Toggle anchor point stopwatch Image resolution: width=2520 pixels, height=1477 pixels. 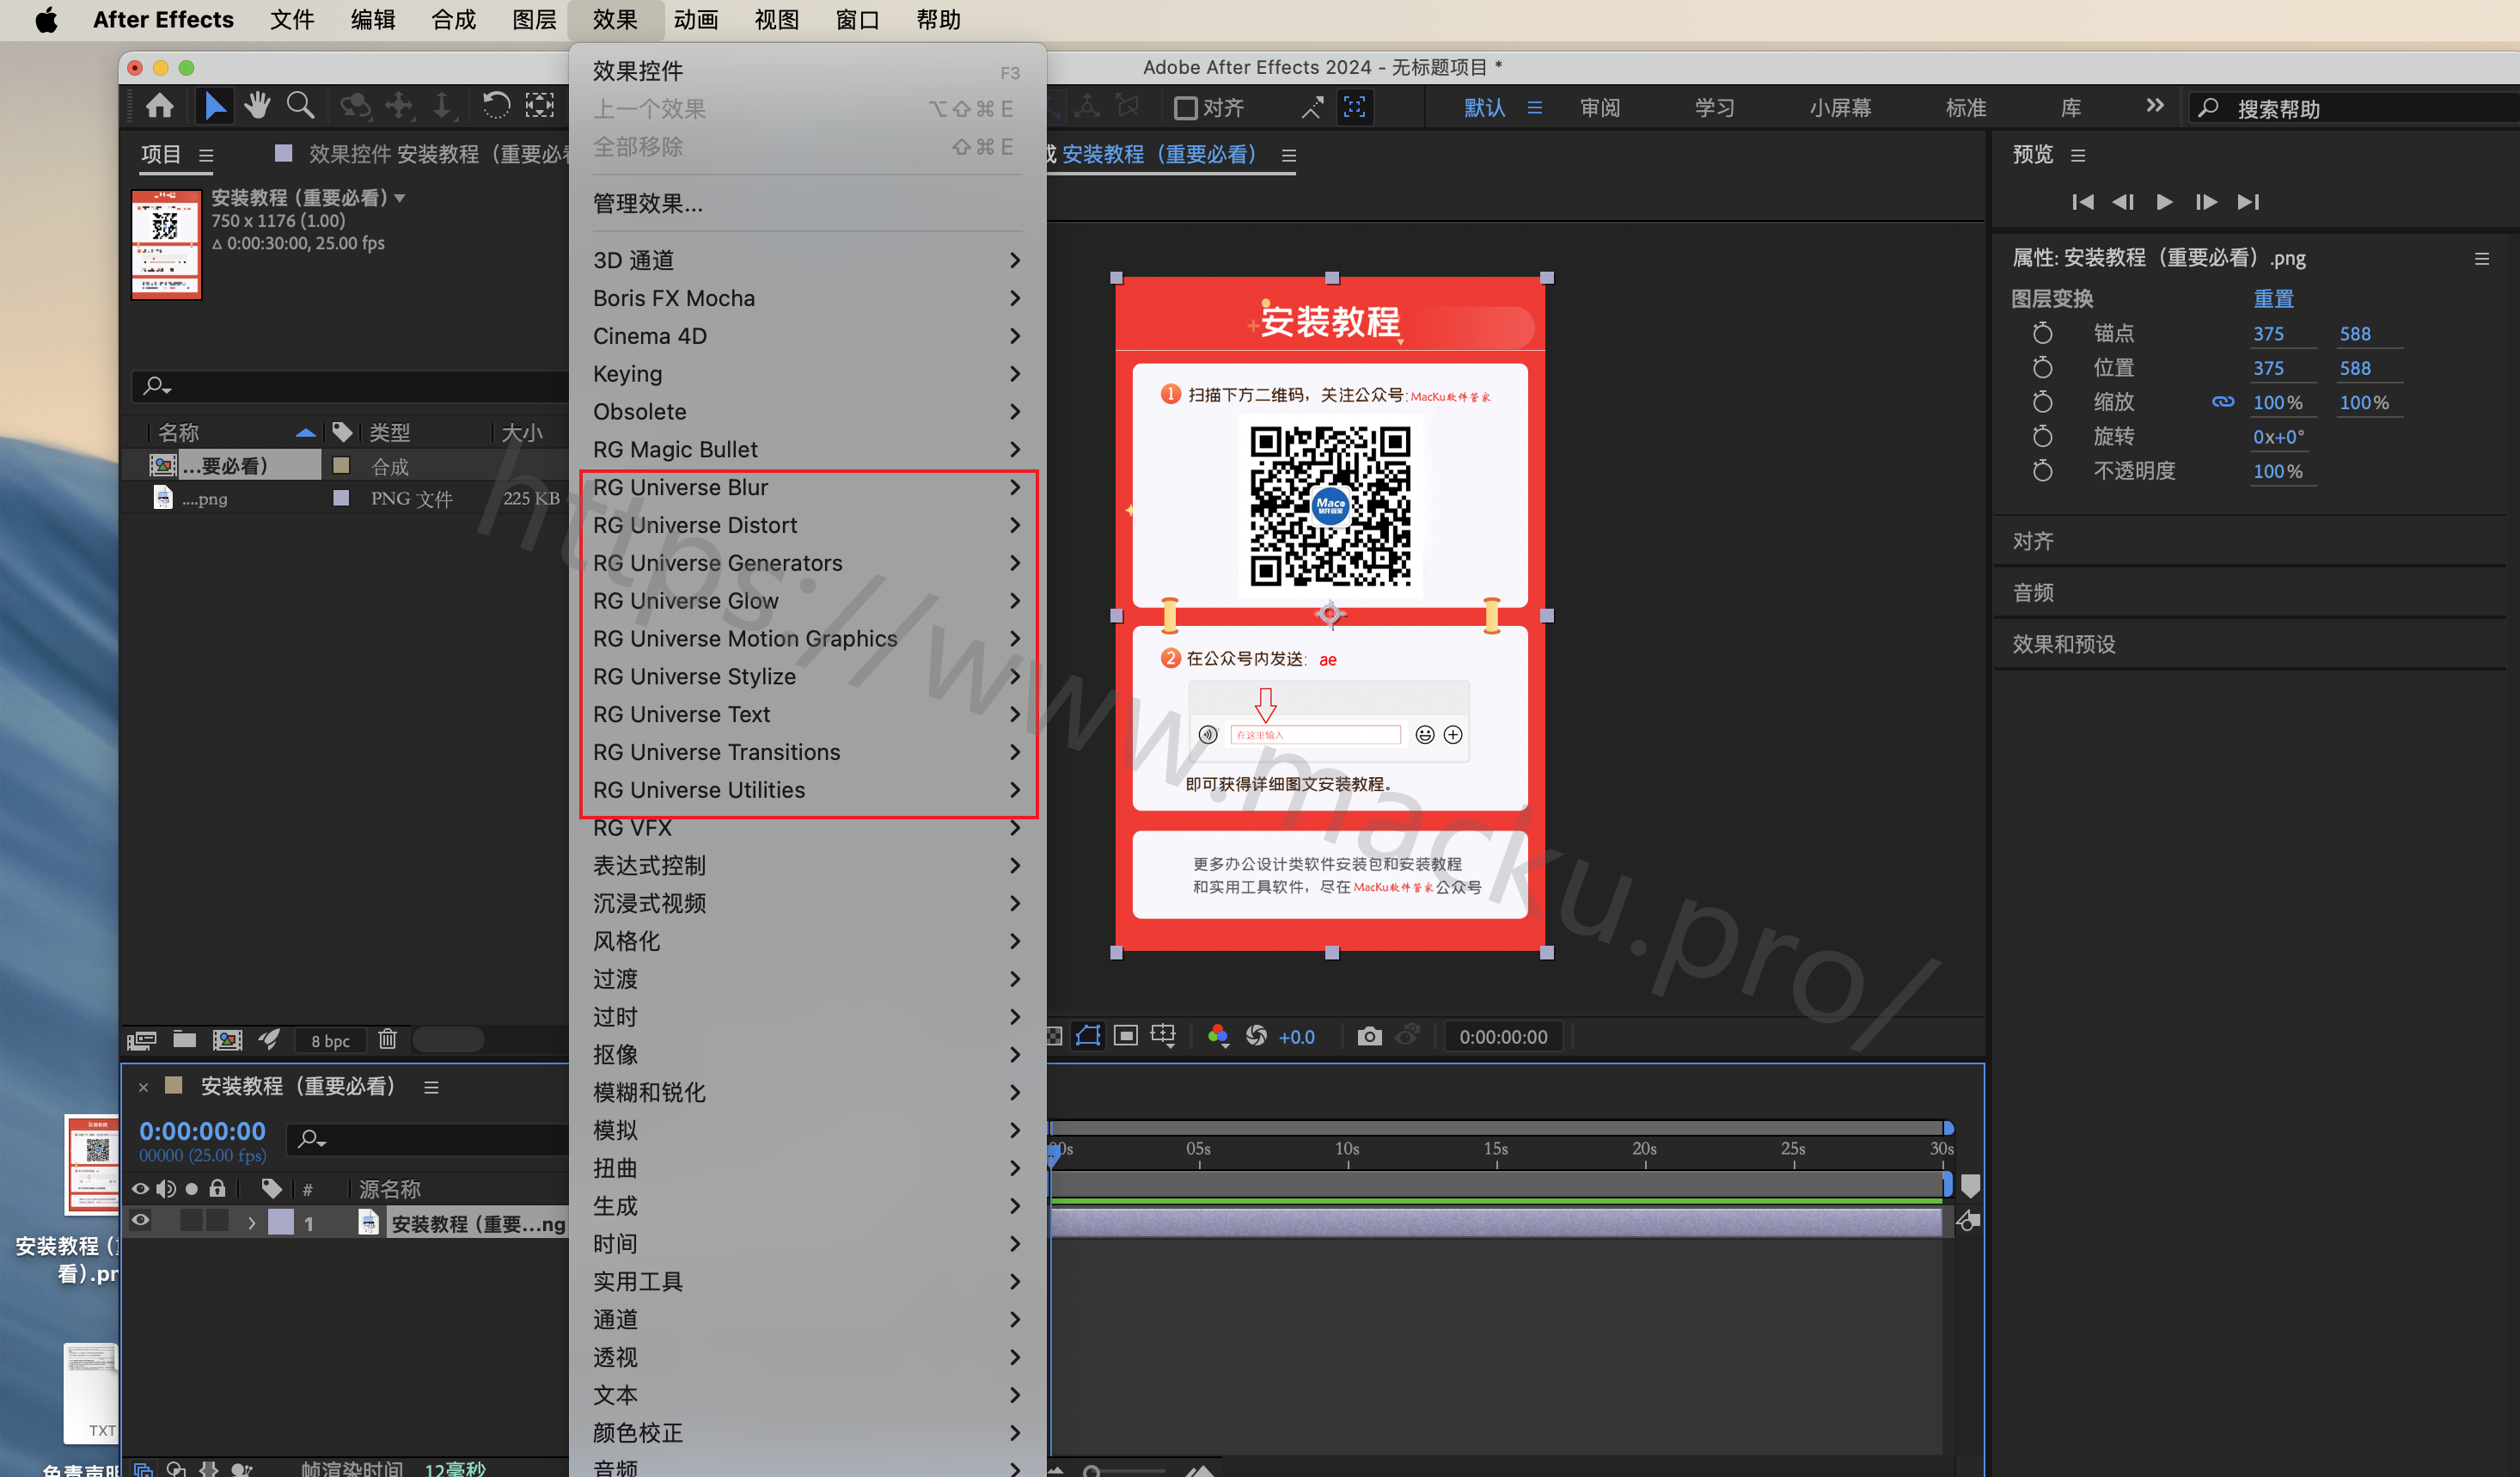2042,333
